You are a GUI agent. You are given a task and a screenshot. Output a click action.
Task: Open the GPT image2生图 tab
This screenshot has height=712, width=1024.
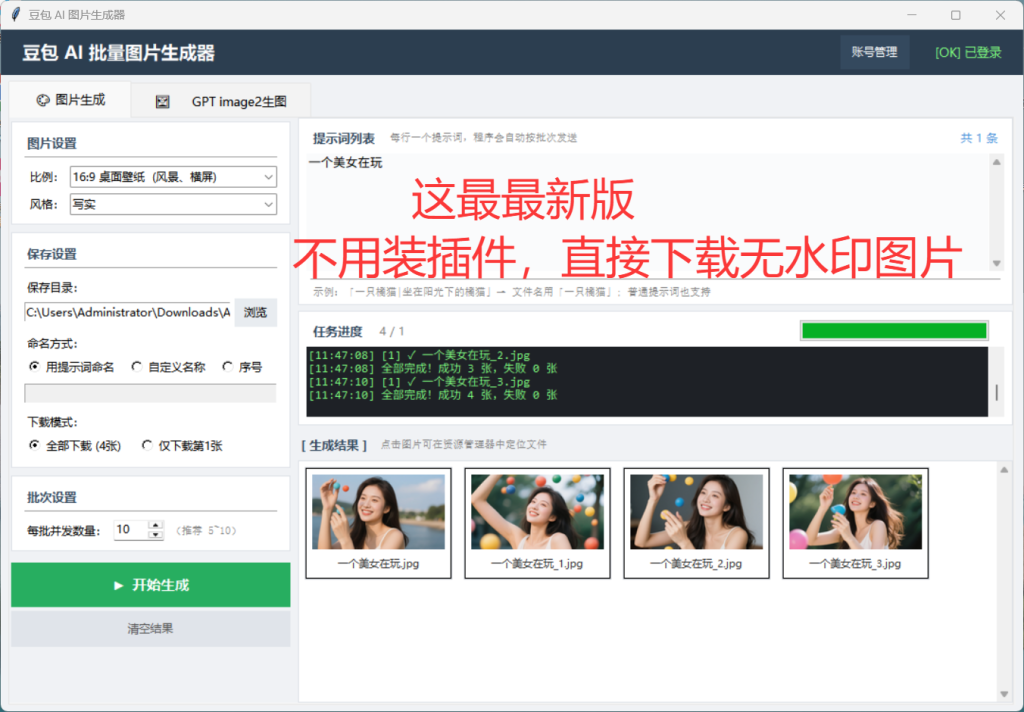pyautogui.click(x=221, y=101)
